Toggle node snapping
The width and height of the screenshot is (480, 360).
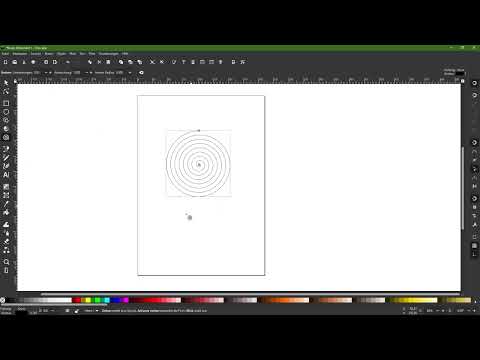(474, 143)
